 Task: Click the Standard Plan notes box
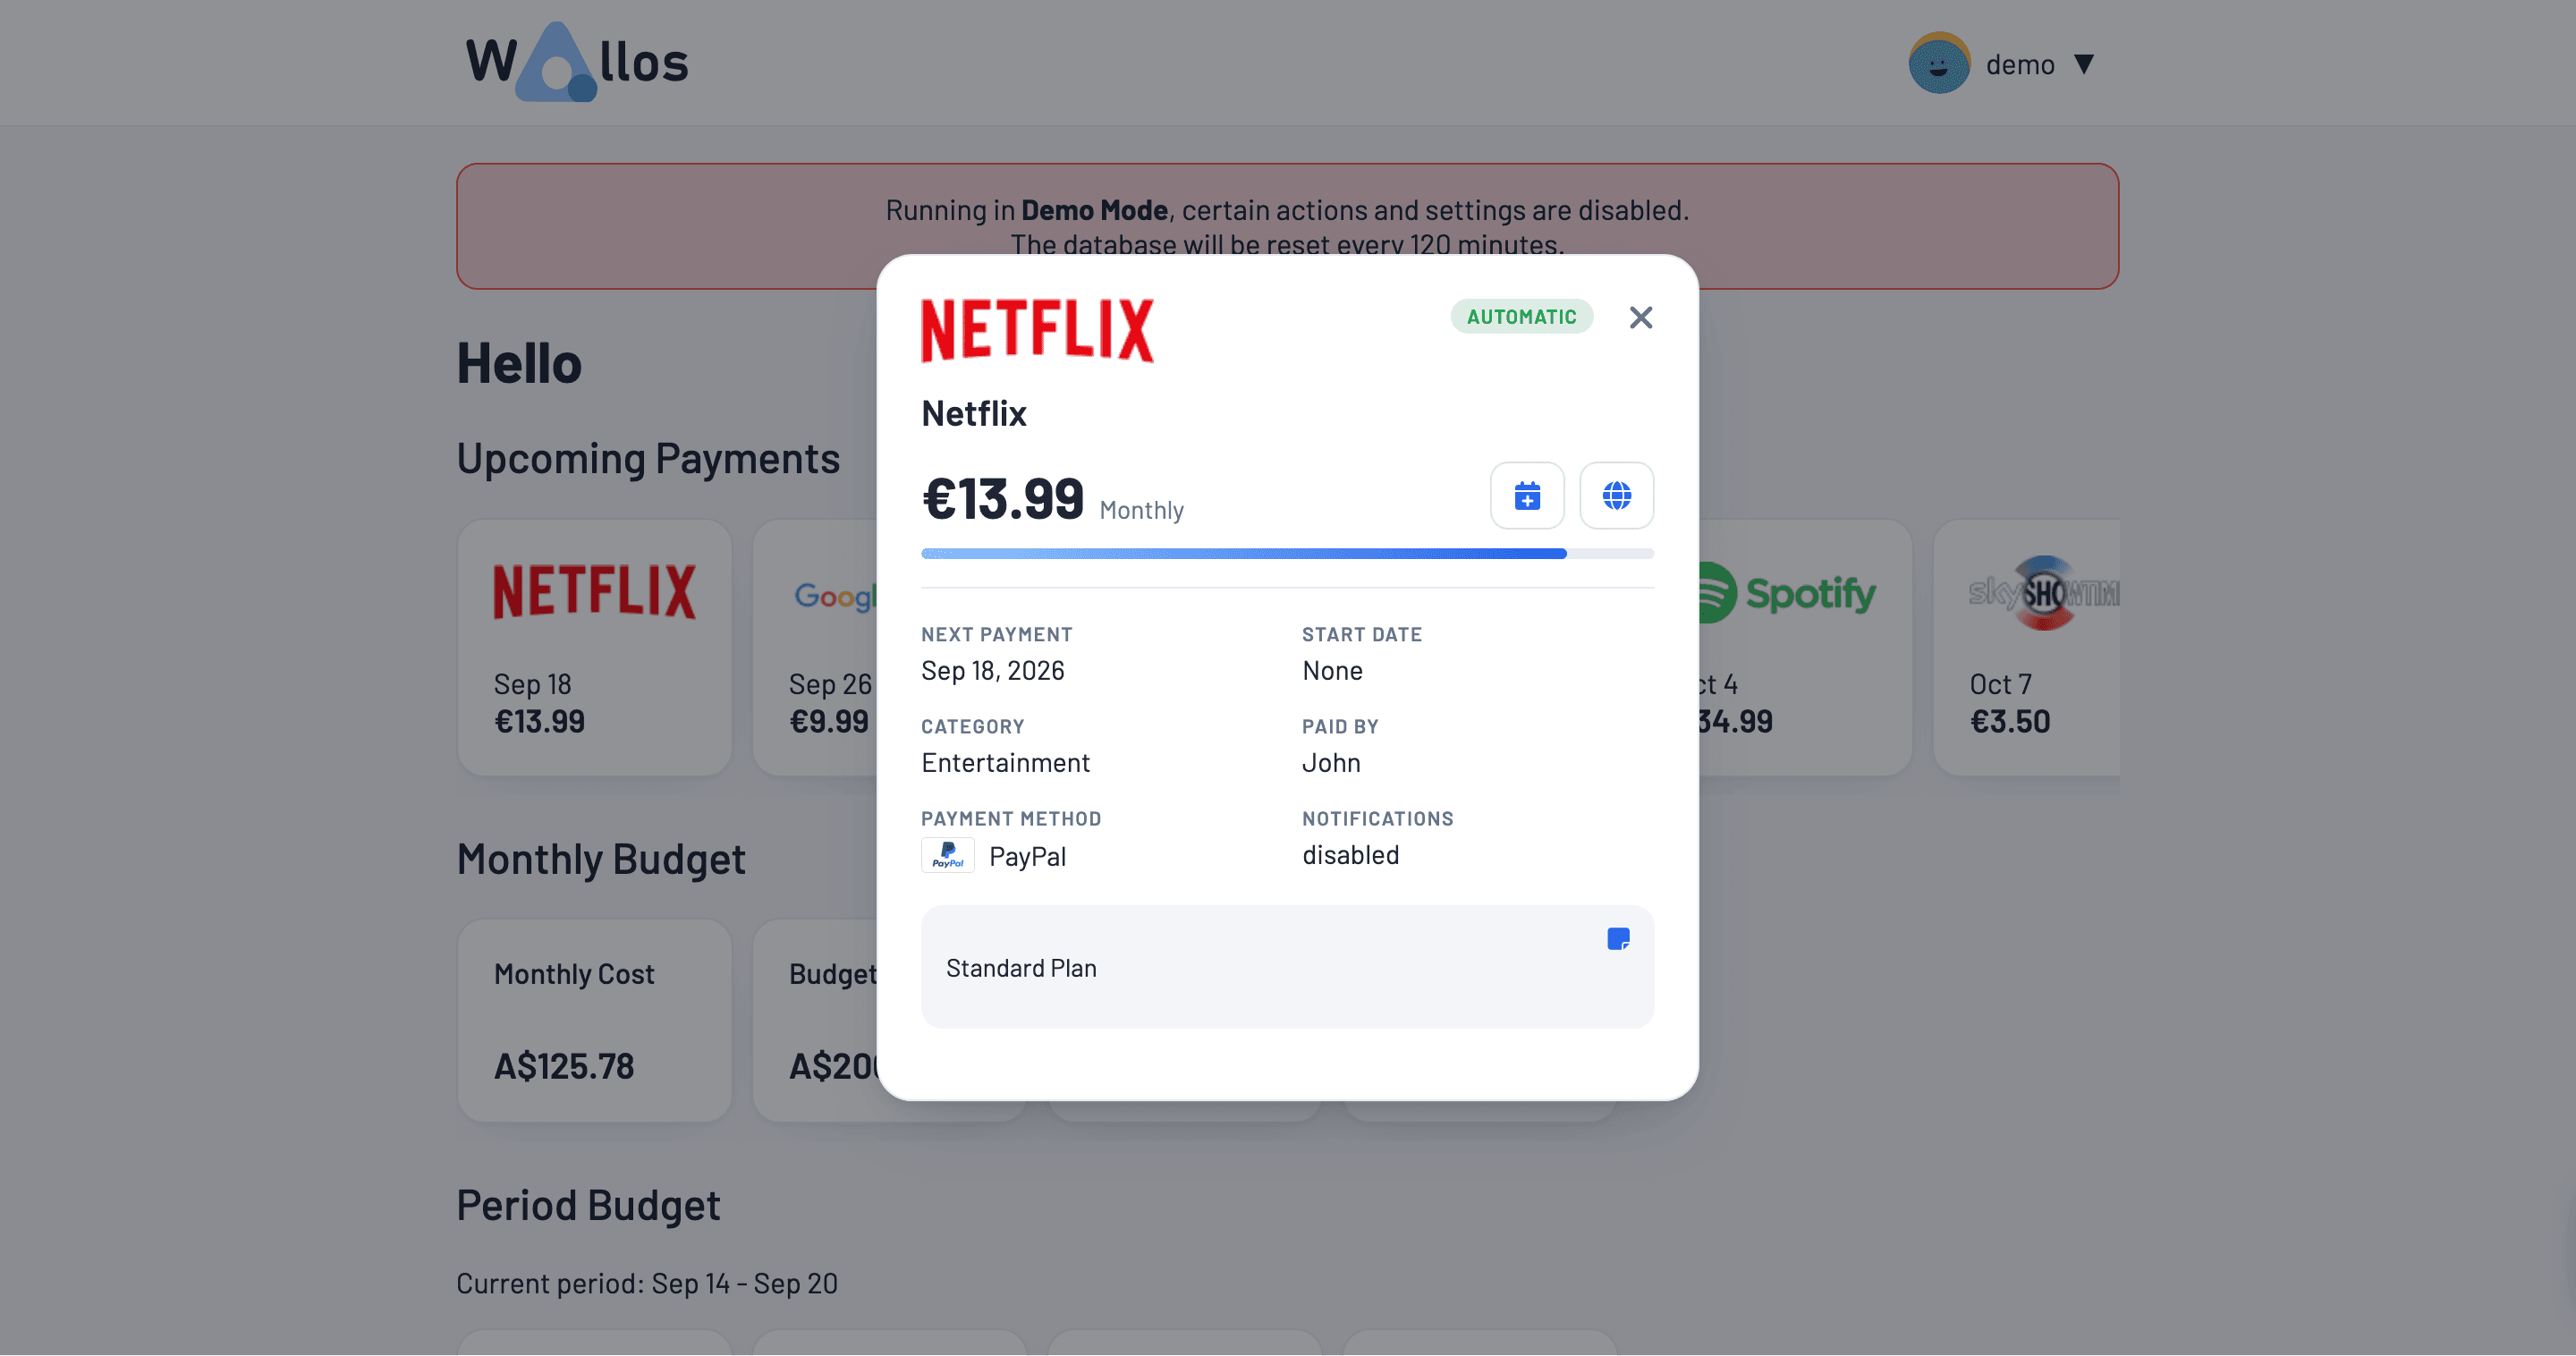point(1287,967)
